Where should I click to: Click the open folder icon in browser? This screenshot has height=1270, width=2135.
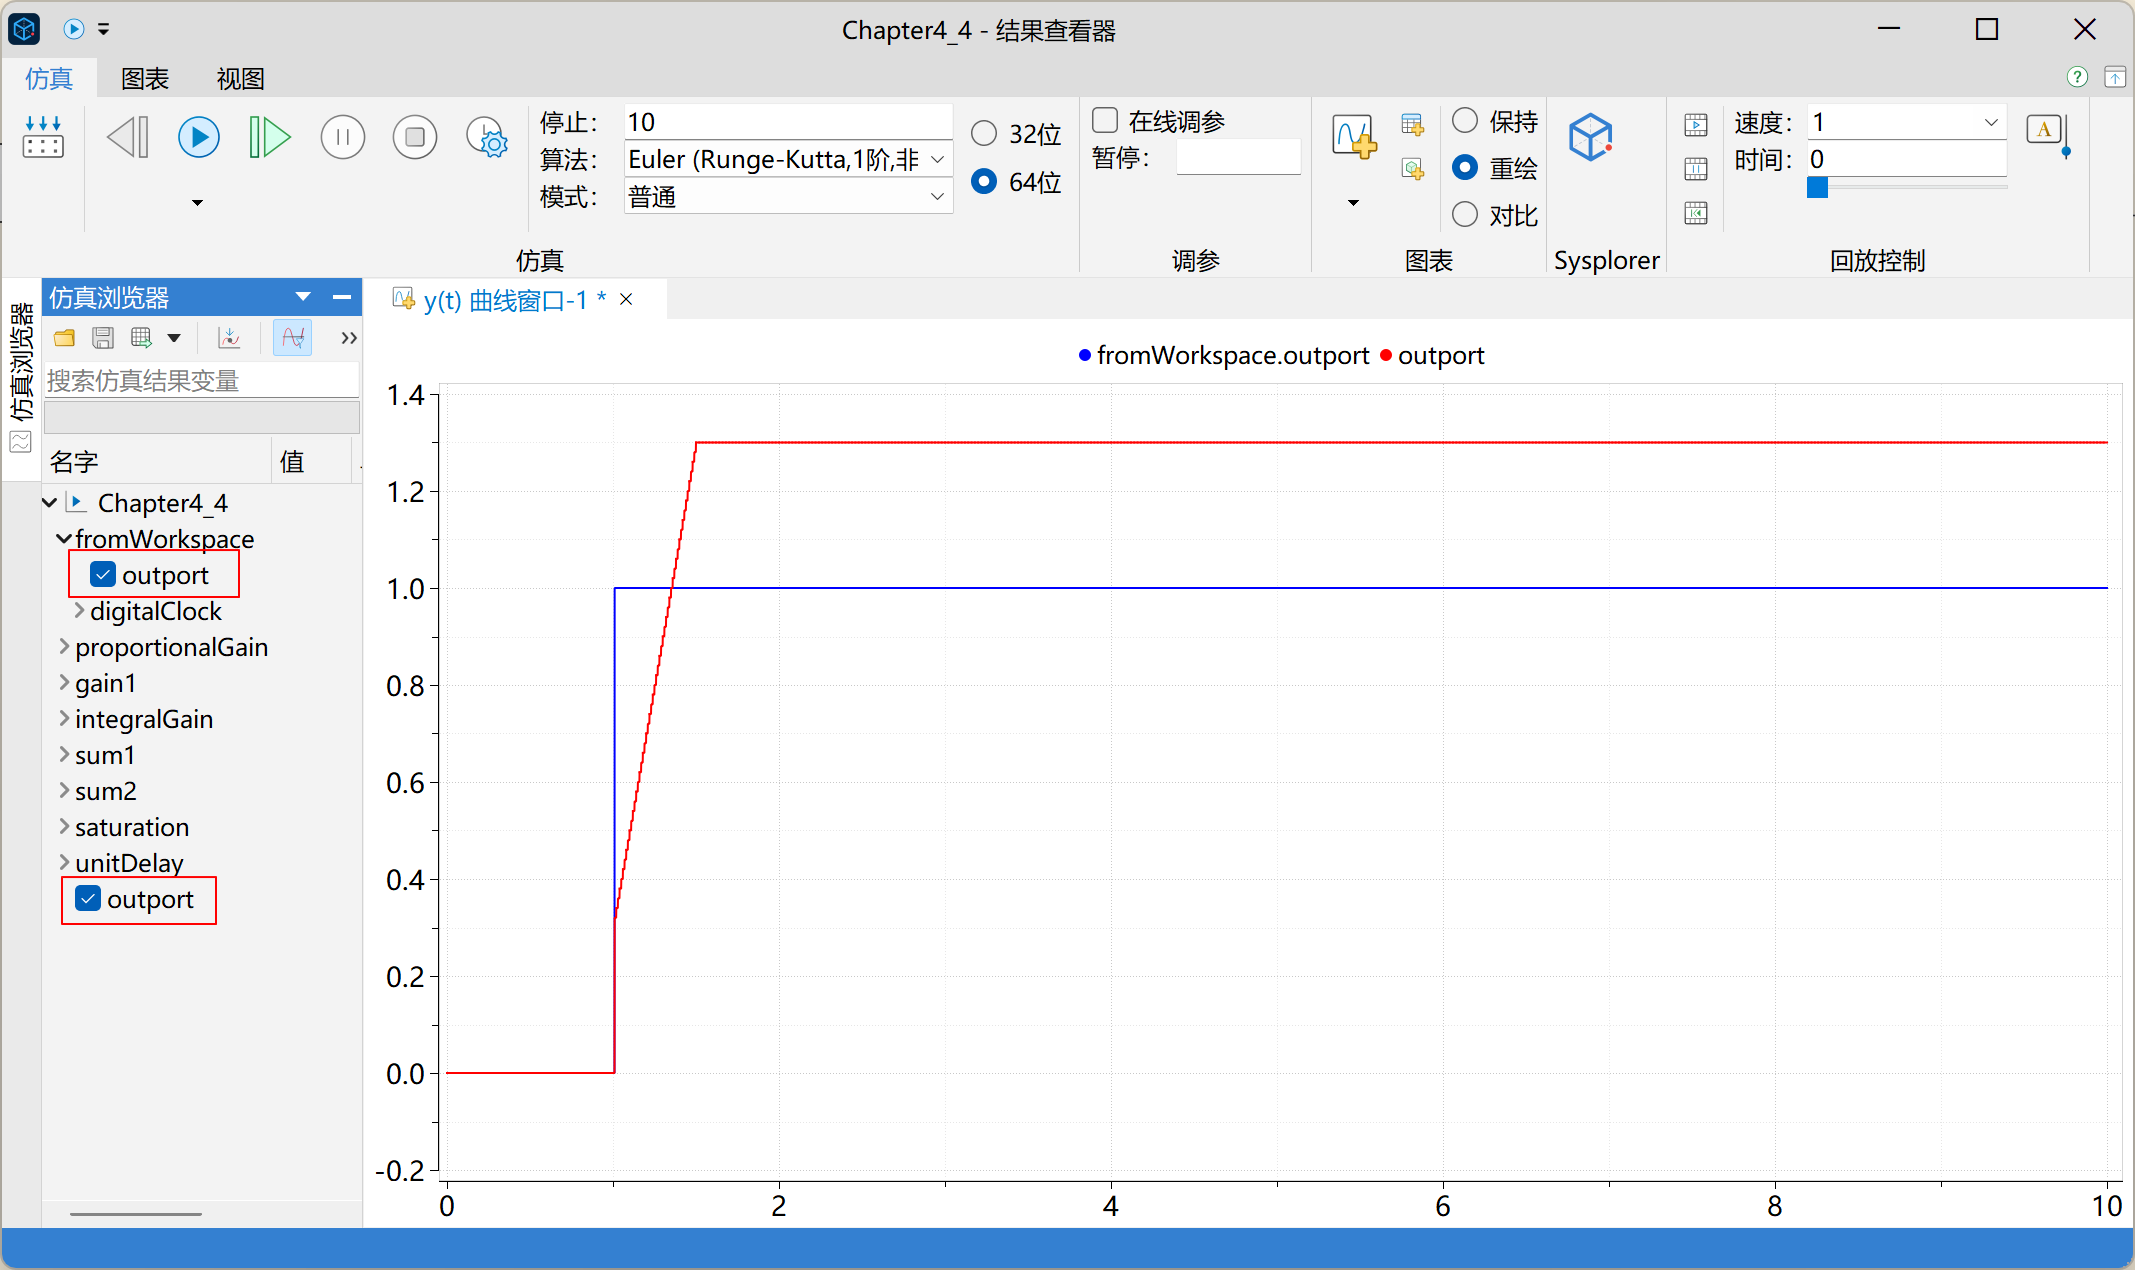65,338
